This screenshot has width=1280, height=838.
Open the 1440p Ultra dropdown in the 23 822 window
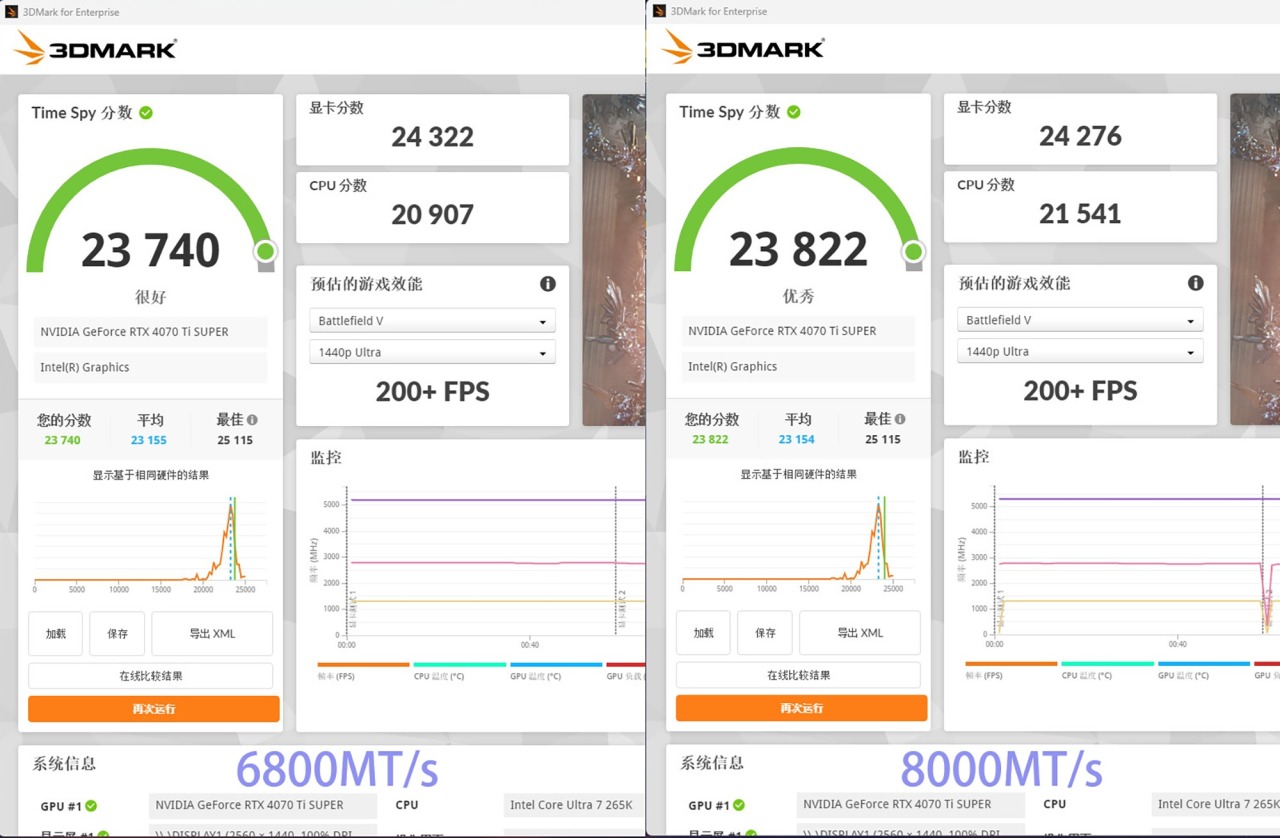[x=1080, y=351]
